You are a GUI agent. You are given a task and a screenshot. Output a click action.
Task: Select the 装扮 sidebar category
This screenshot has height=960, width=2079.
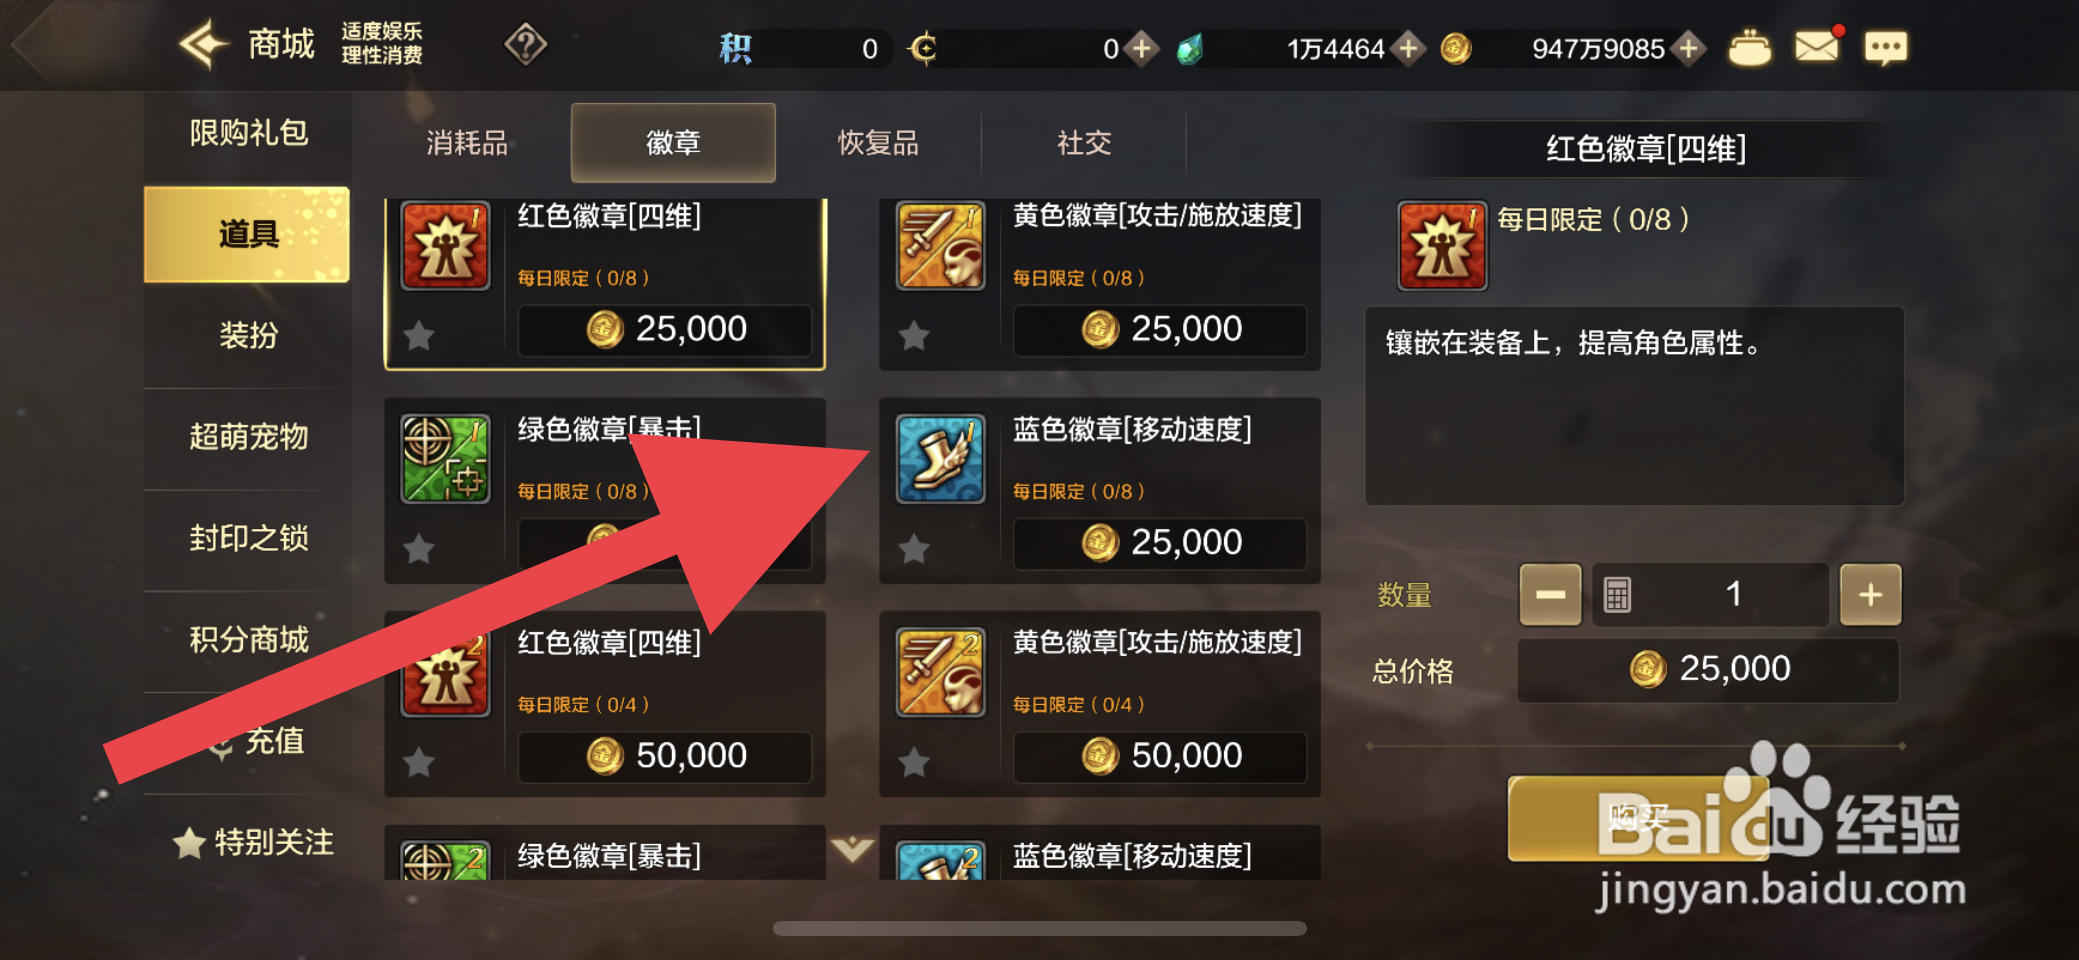248,335
